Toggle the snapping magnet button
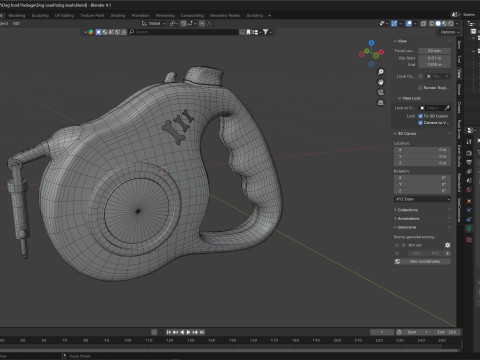480x360 pixels. click(x=183, y=24)
